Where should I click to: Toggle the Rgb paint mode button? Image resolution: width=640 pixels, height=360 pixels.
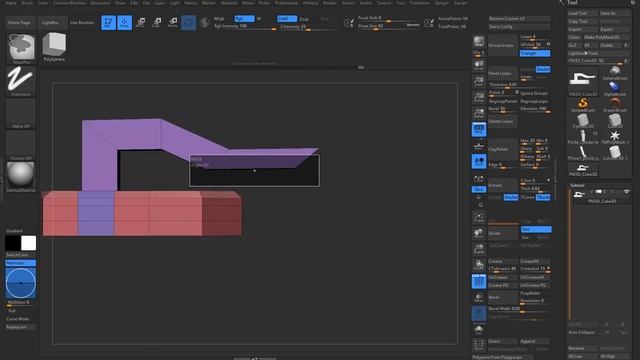pyautogui.click(x=244, y=19)
